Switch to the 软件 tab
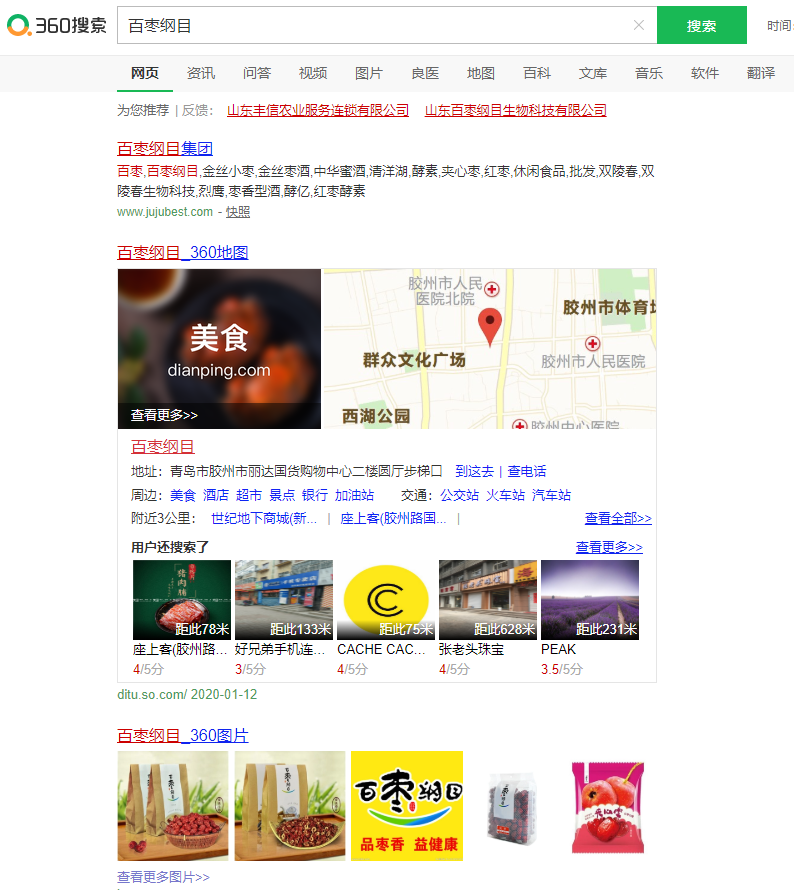This screenshot has height=890, width=794. pos(705,73)
